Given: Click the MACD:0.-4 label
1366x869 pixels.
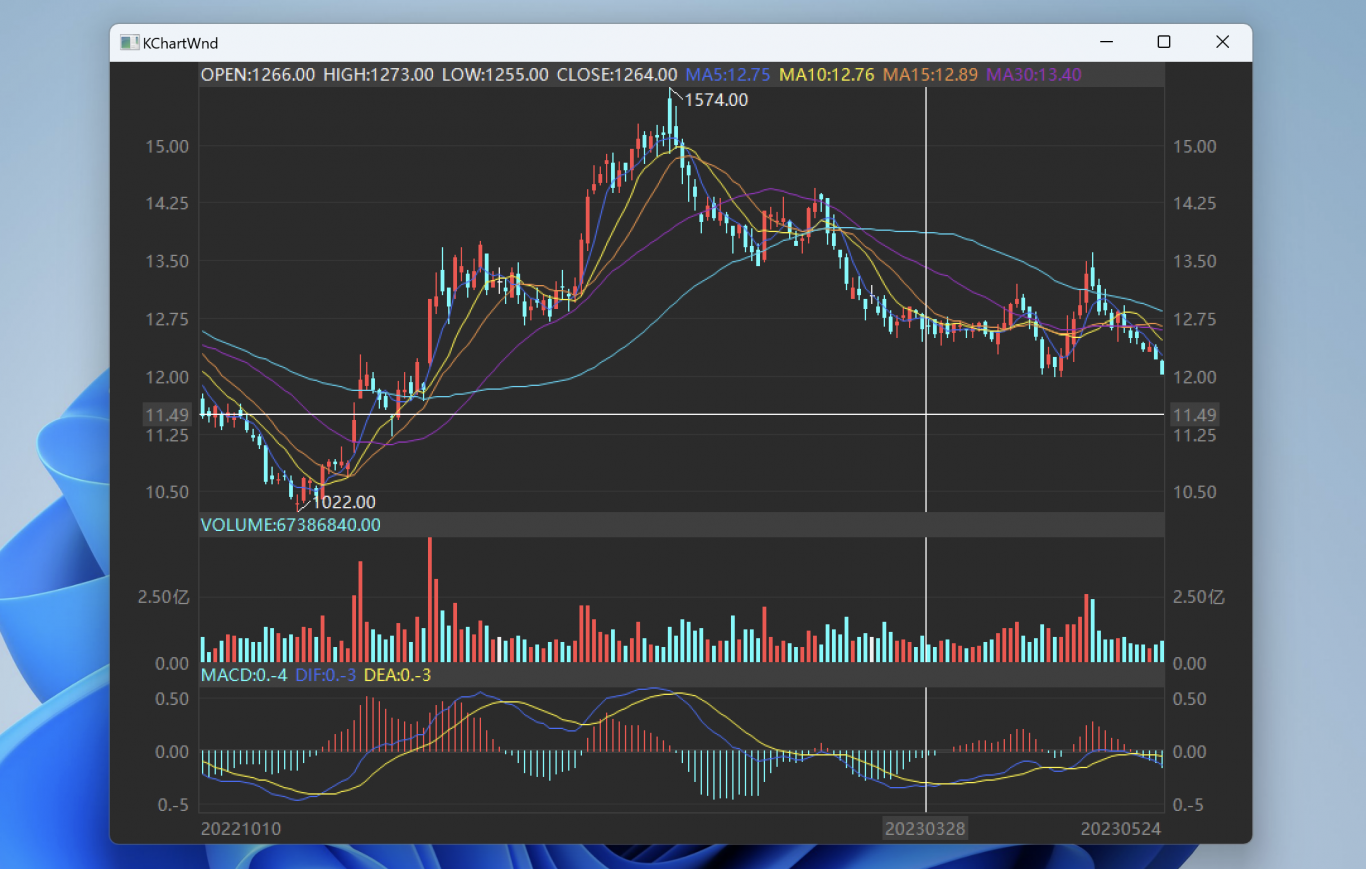Looking at the screenshot, I should tap(244, 675).
